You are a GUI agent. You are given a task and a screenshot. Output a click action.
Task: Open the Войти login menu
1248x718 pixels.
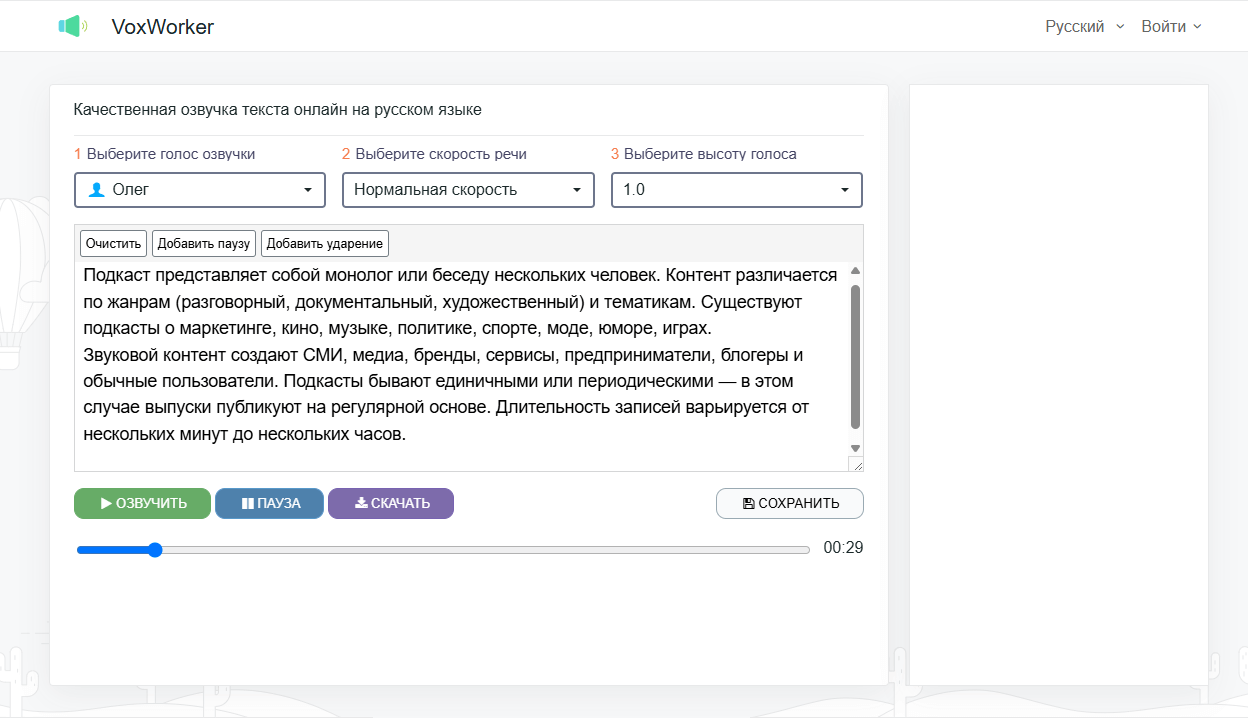click(1171, 27)
